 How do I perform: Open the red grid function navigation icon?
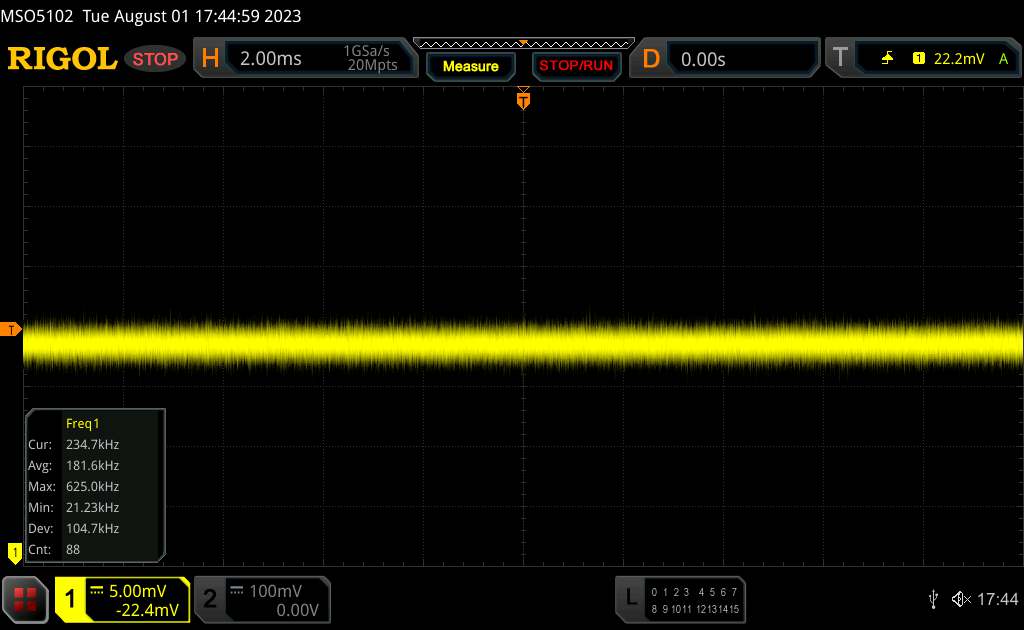25,599
